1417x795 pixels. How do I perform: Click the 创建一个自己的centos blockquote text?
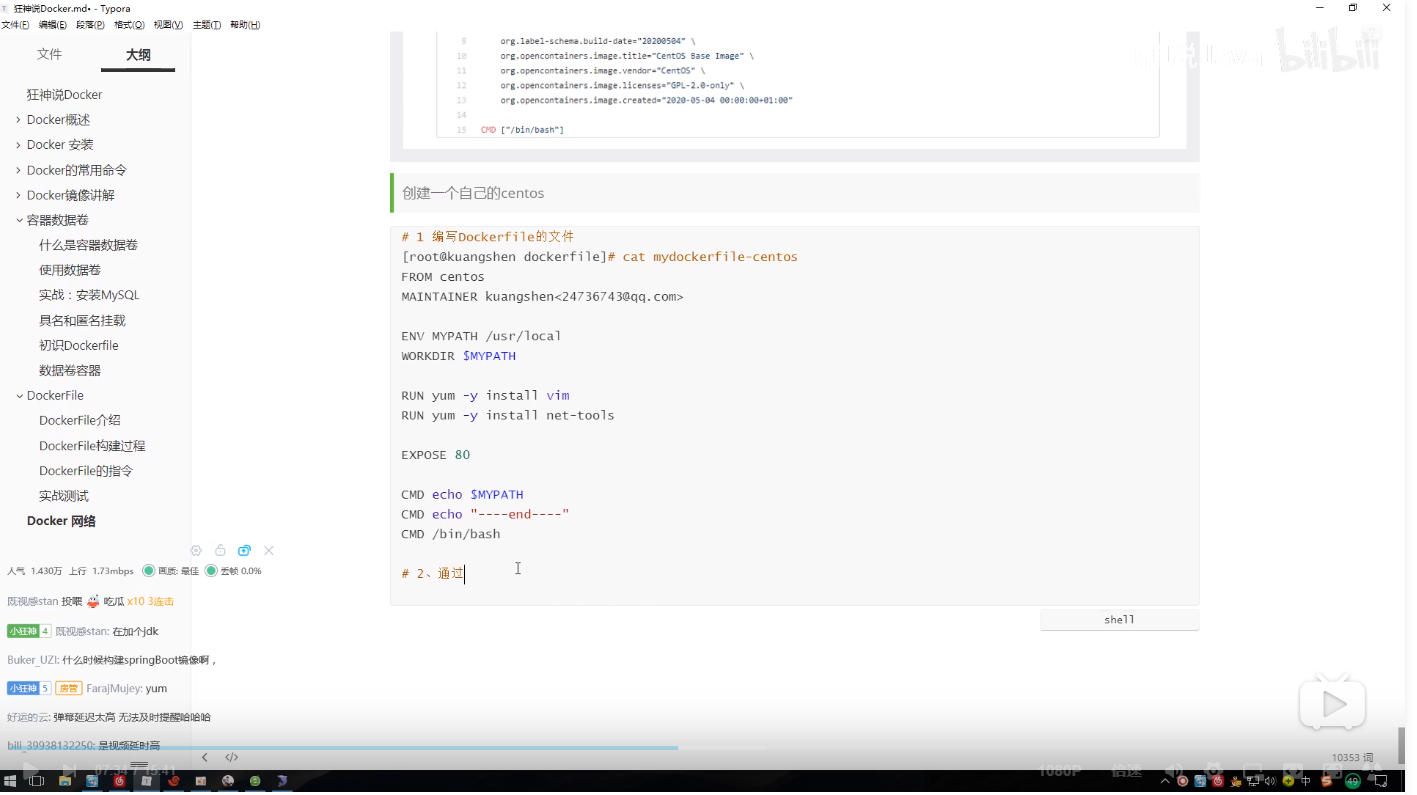[x=473, y=193]
